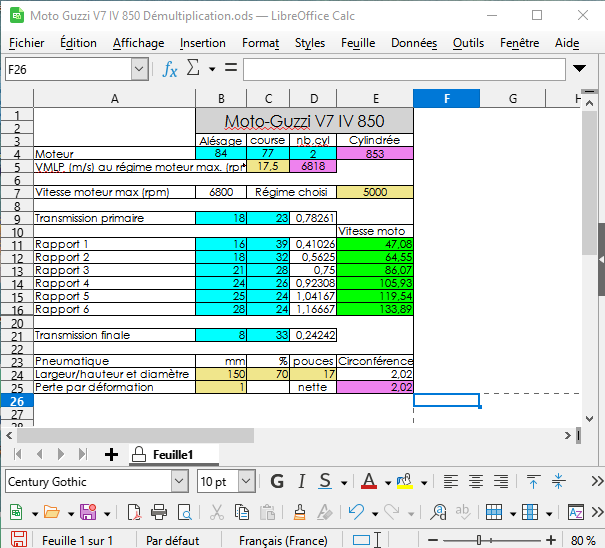This screenshot has width=605, height=548.
Task: Click the Formula equals sign icon
Action: [x=231, y=68]
